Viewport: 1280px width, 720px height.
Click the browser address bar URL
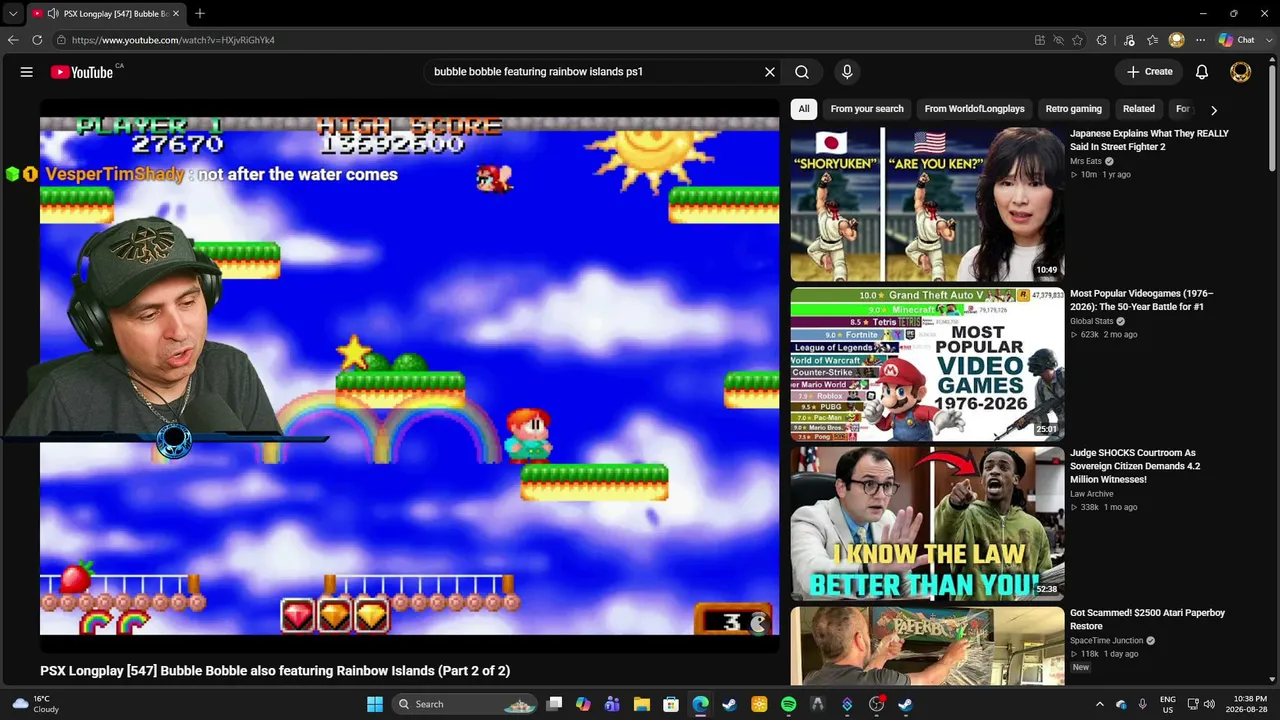coord(173,40)
